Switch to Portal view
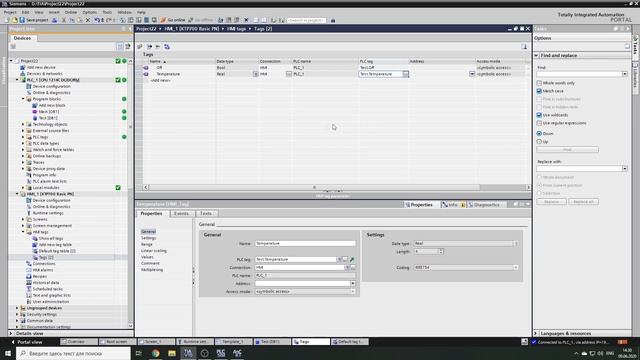640x360 pixels. [27, 342]
